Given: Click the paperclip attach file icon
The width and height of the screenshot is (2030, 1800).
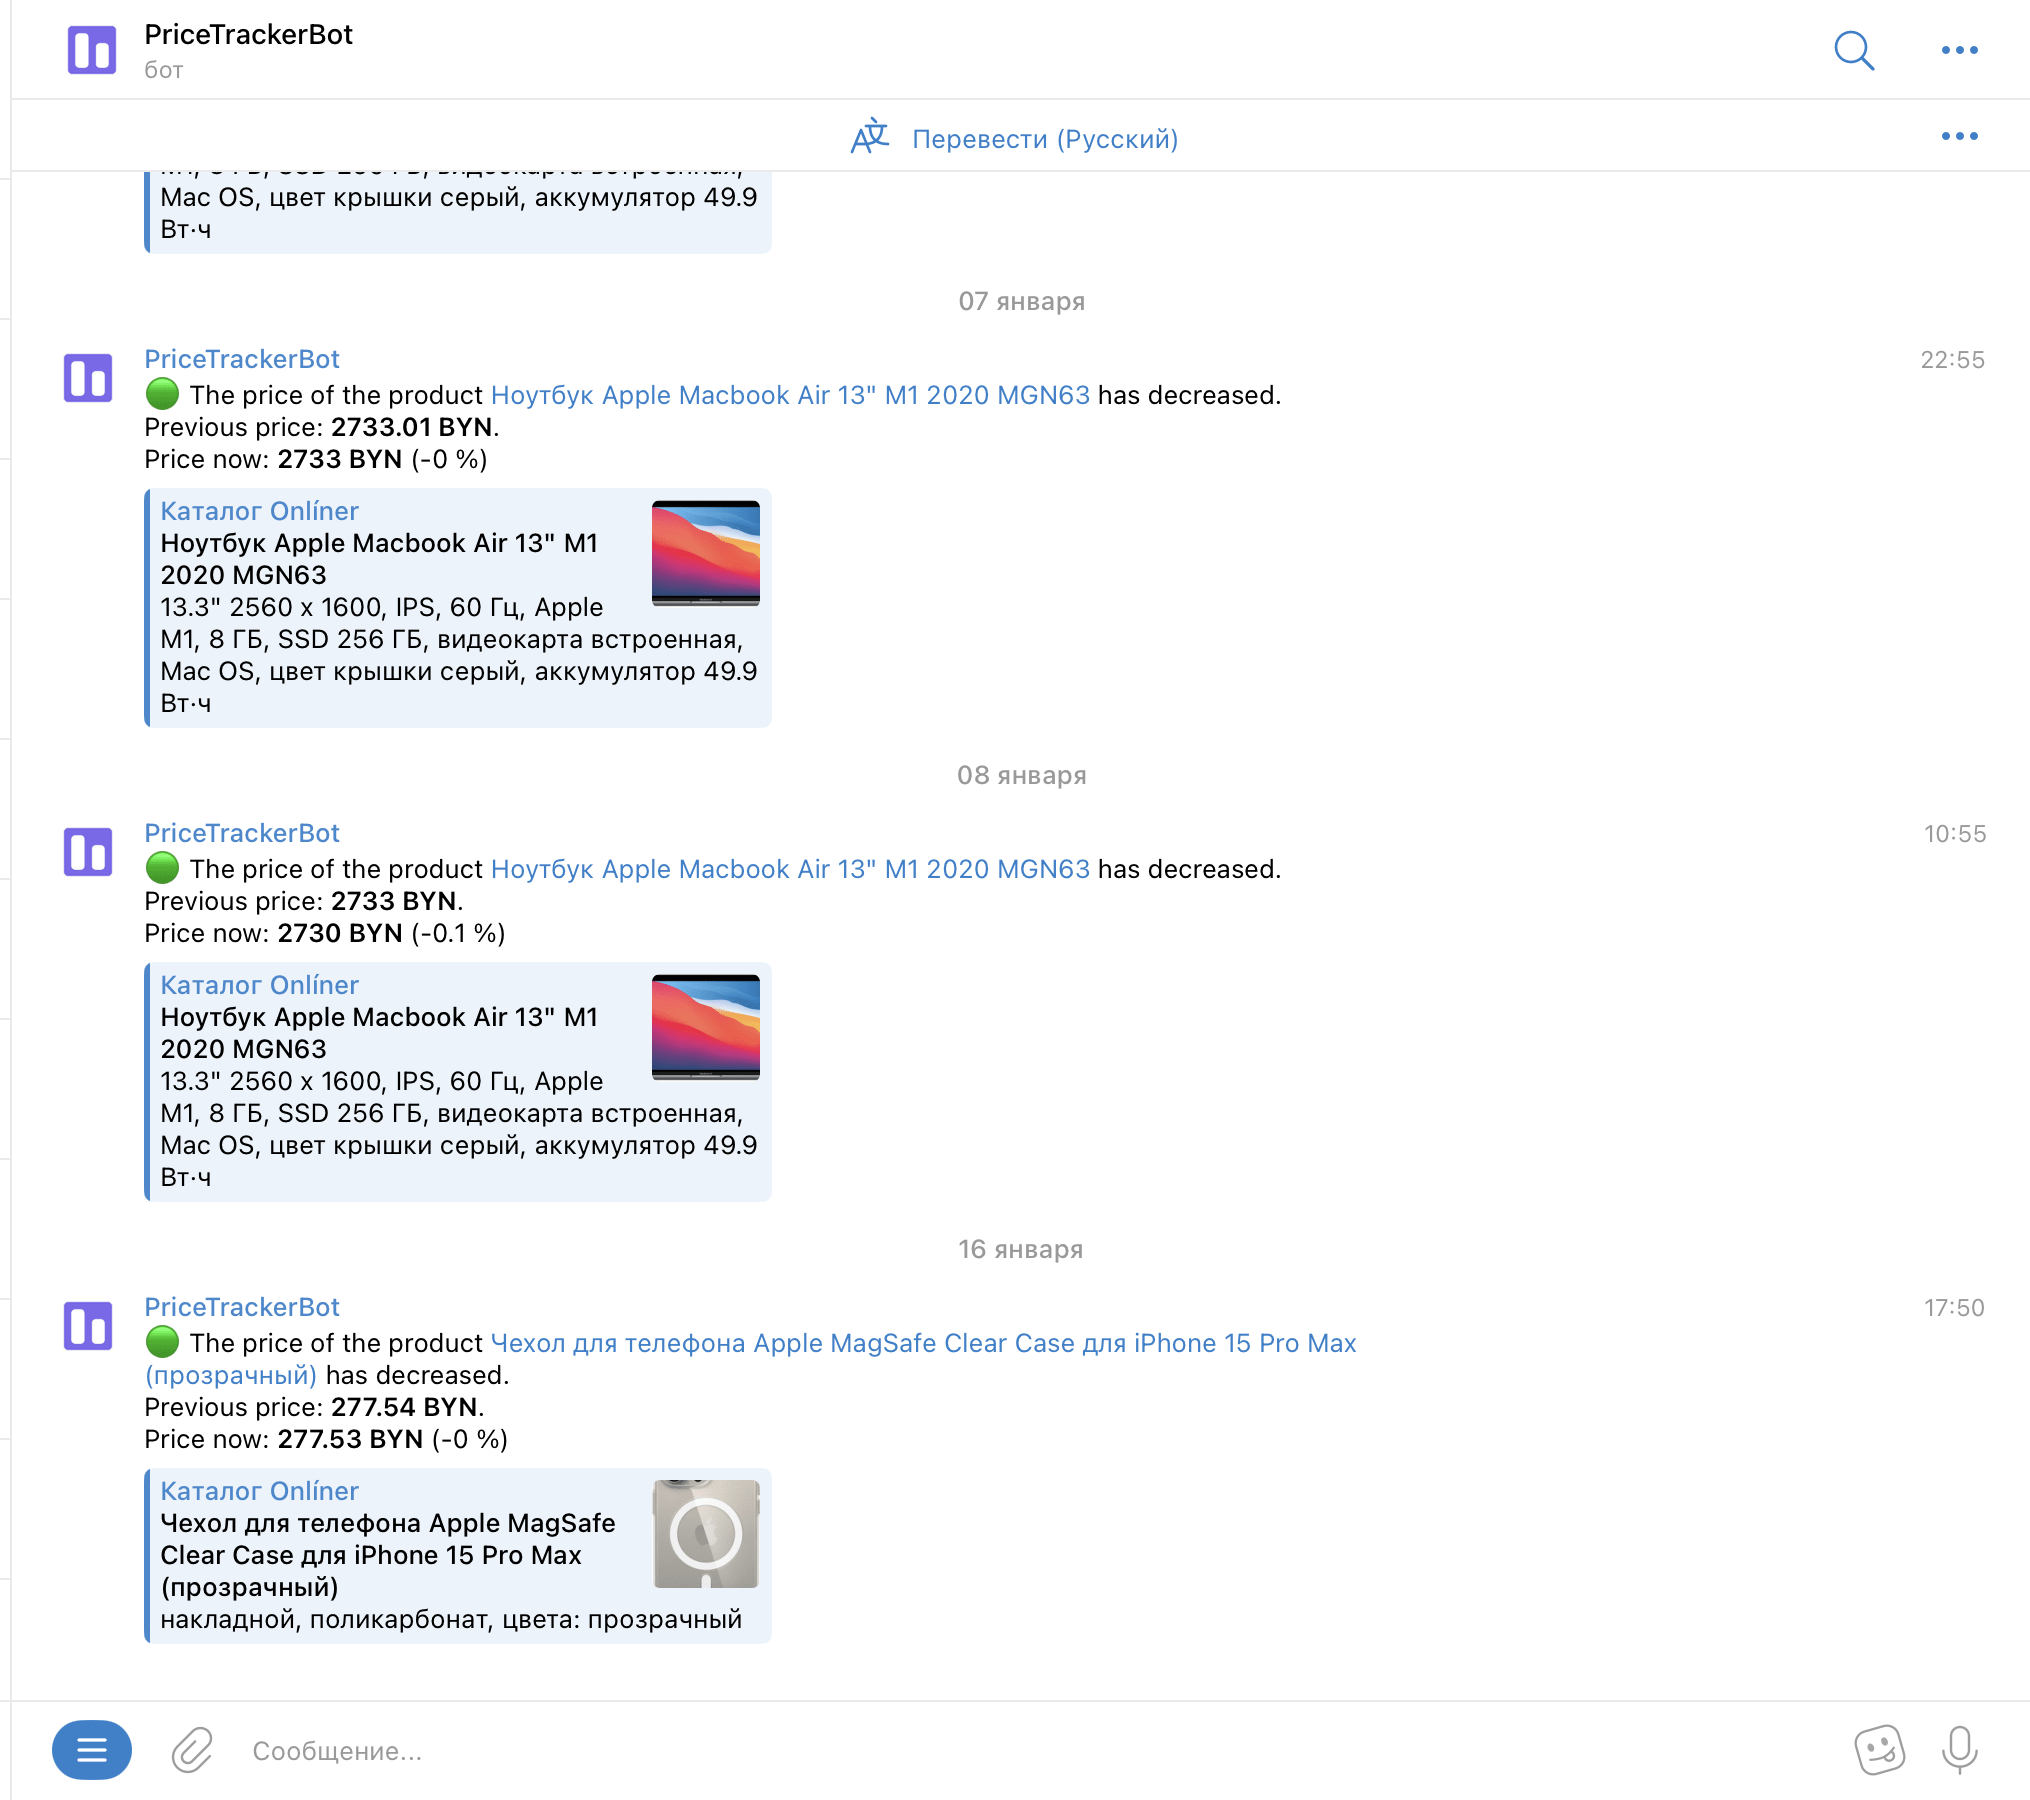Looking at the screenshot, I should click(x=191, y=1750).
